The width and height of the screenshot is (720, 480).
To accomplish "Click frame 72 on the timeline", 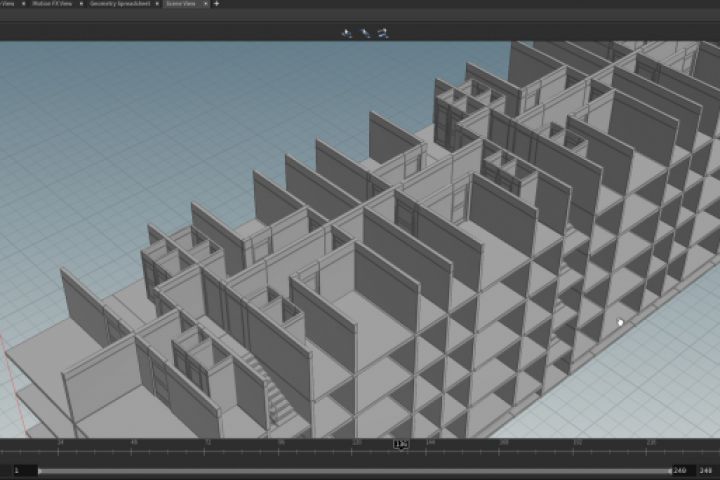I will click(208, 442).
